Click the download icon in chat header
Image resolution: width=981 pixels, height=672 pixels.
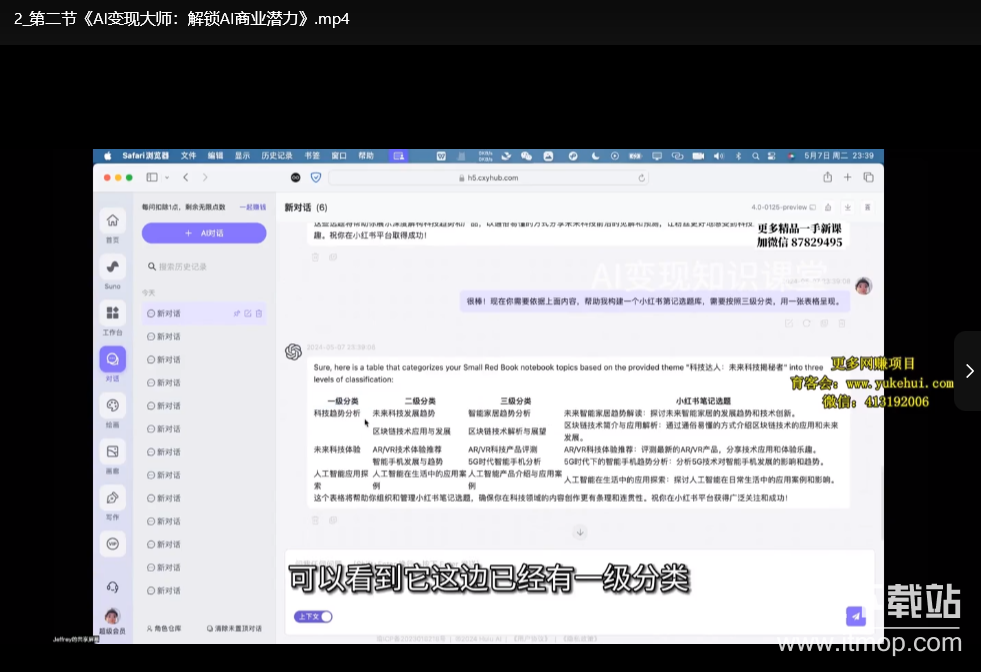[848, 207]
